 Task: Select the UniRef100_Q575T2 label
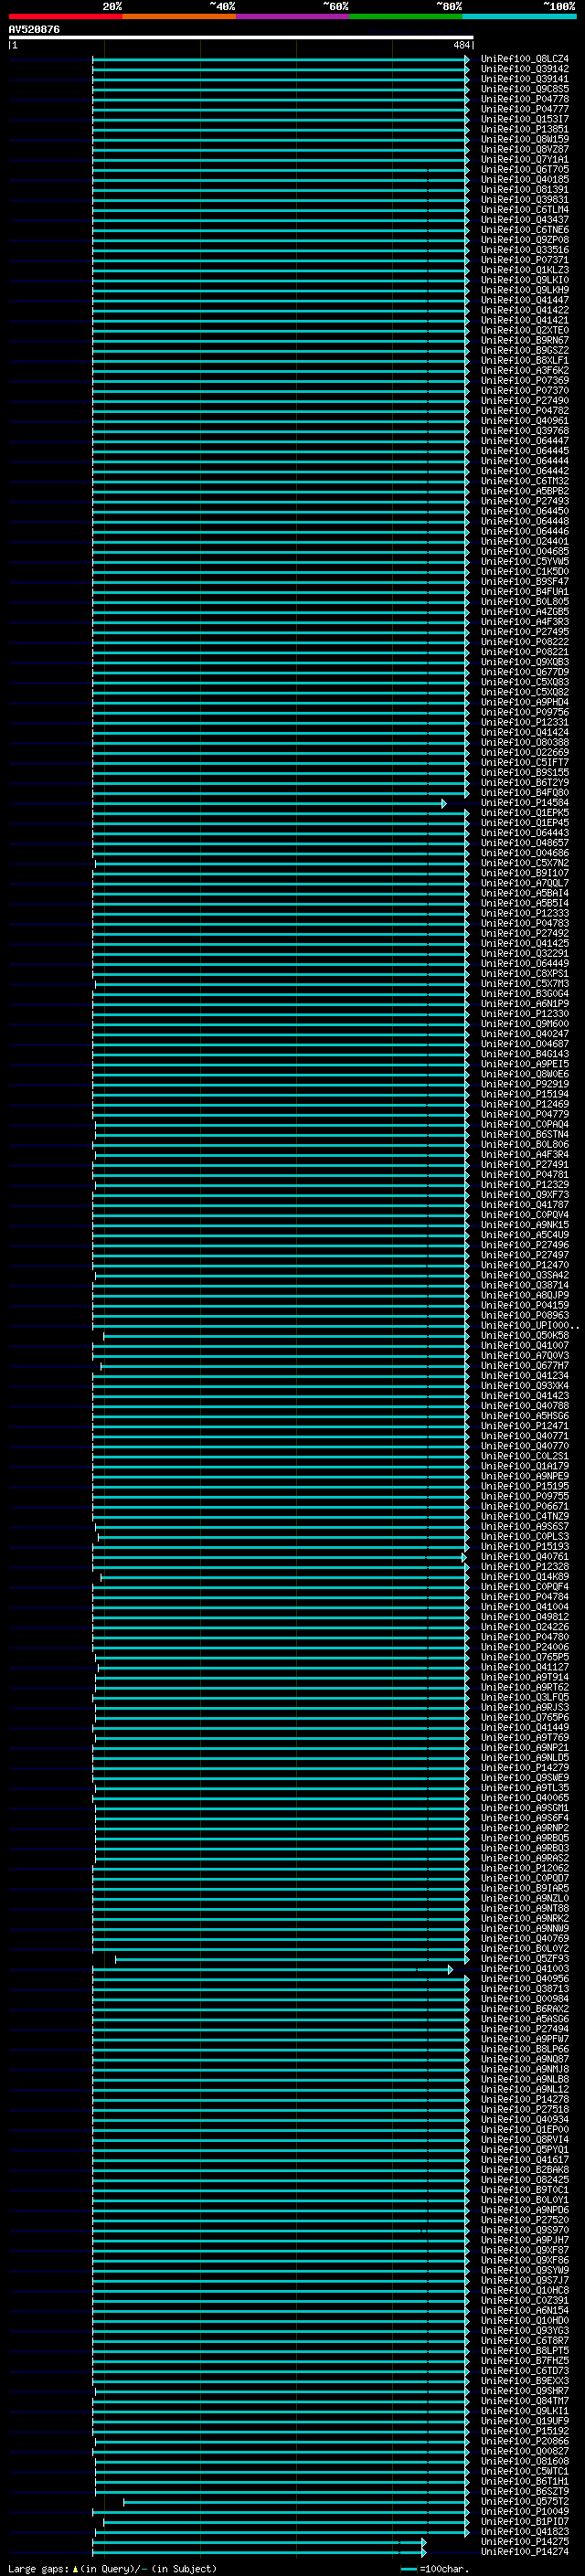point(525,2502)
